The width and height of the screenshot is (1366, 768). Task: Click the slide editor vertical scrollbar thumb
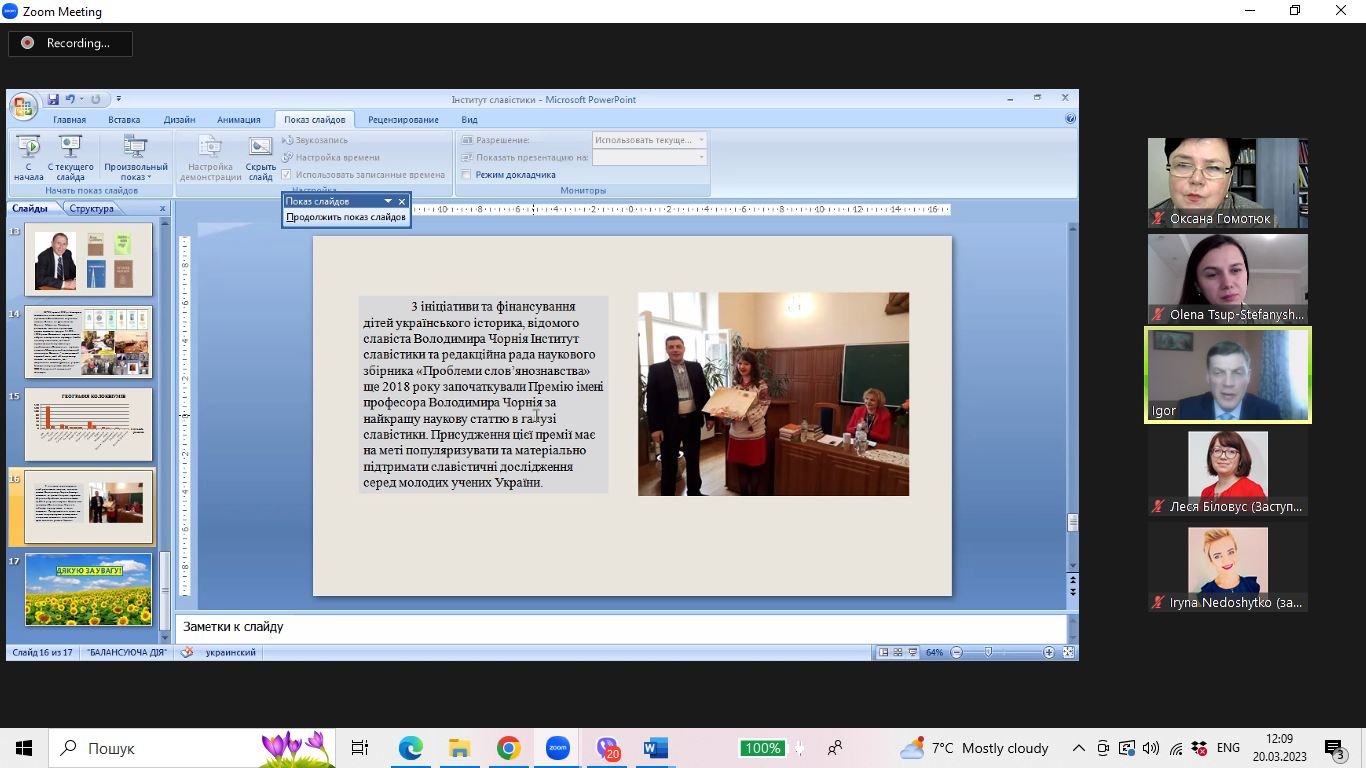(x=1073, y=522)
